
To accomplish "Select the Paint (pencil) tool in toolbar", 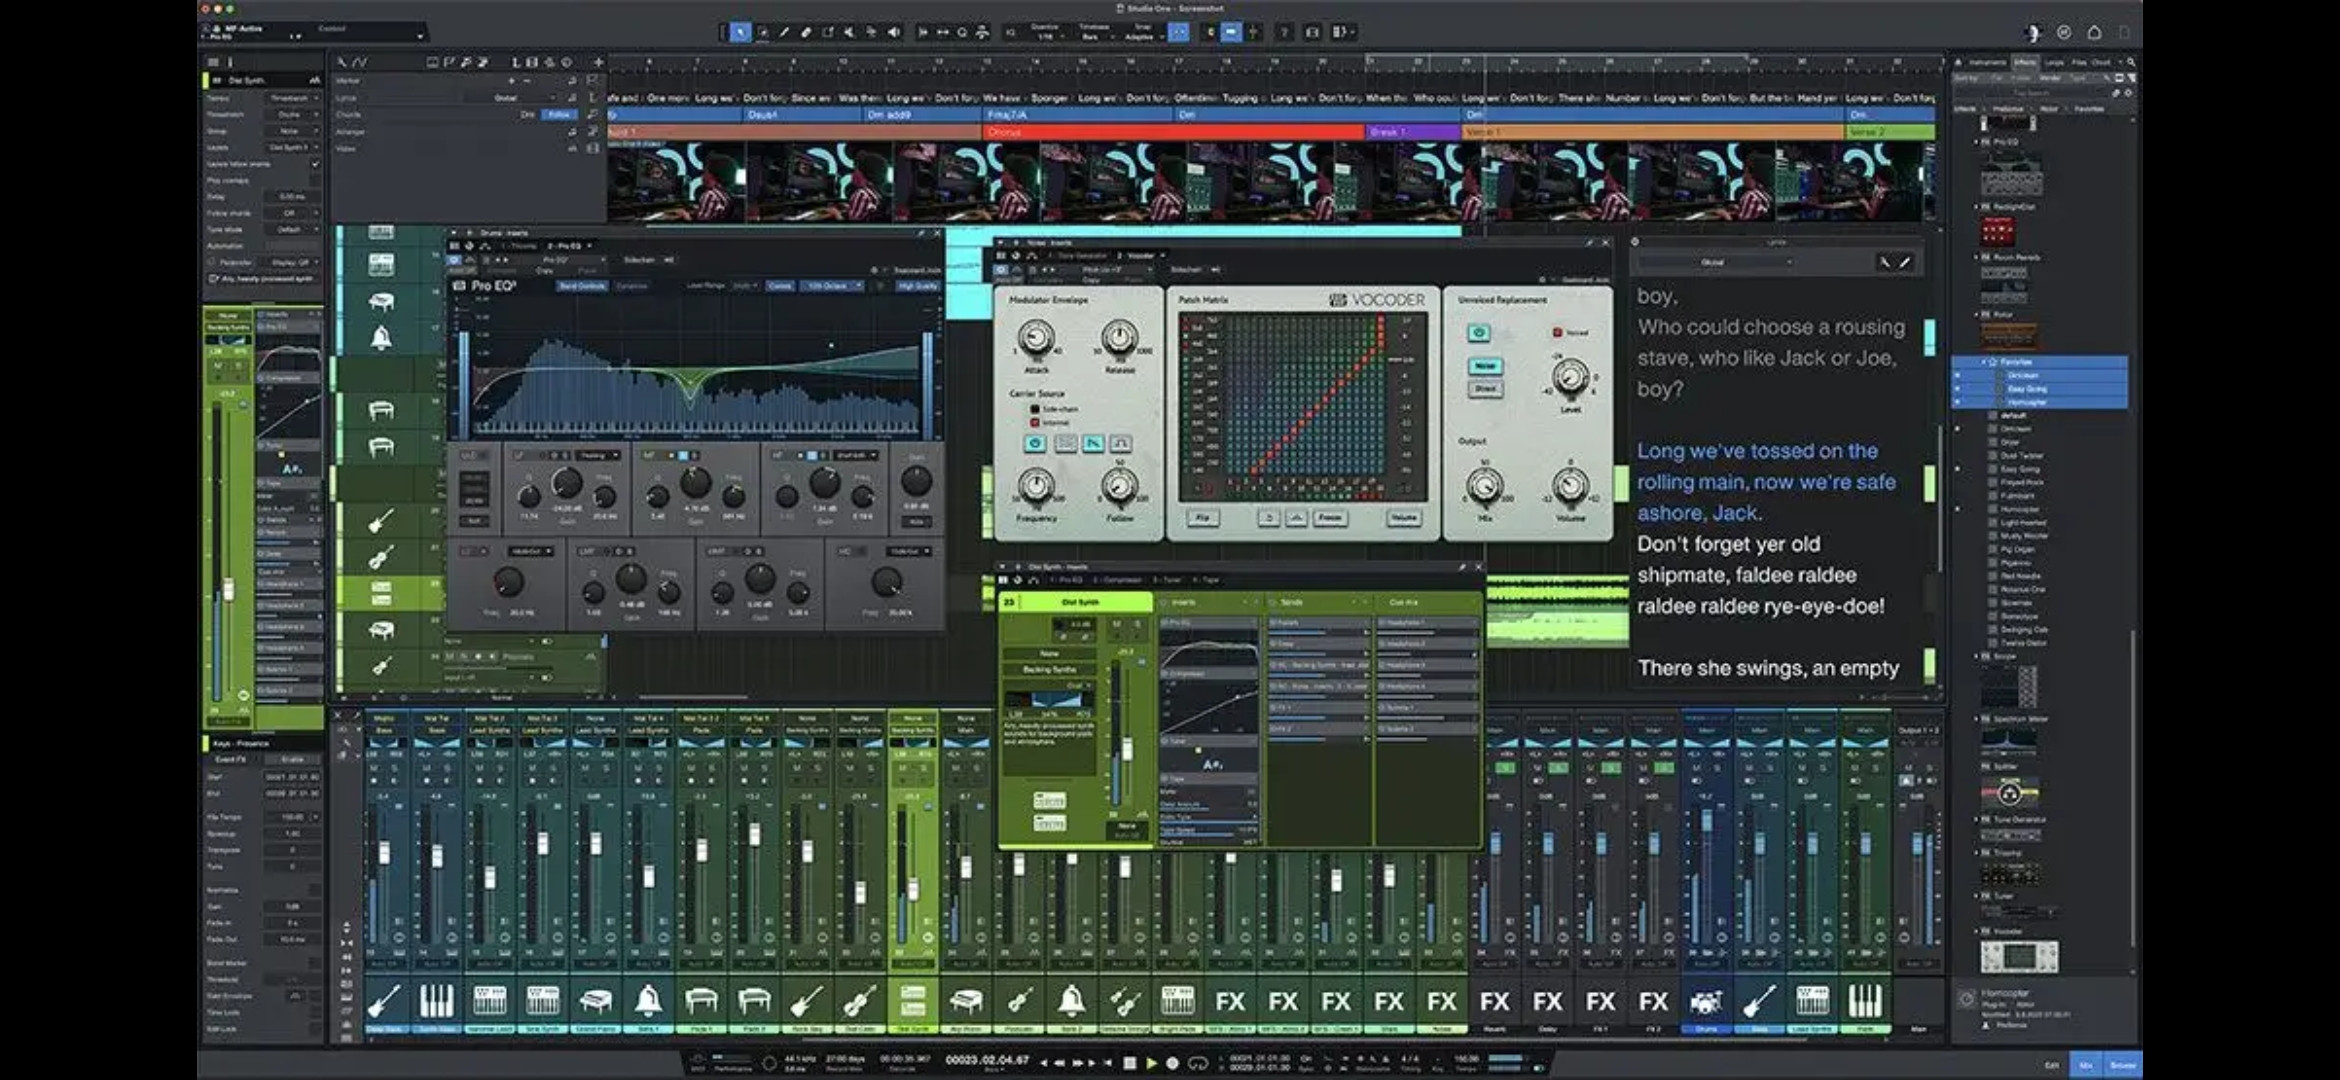I will 784,33.
